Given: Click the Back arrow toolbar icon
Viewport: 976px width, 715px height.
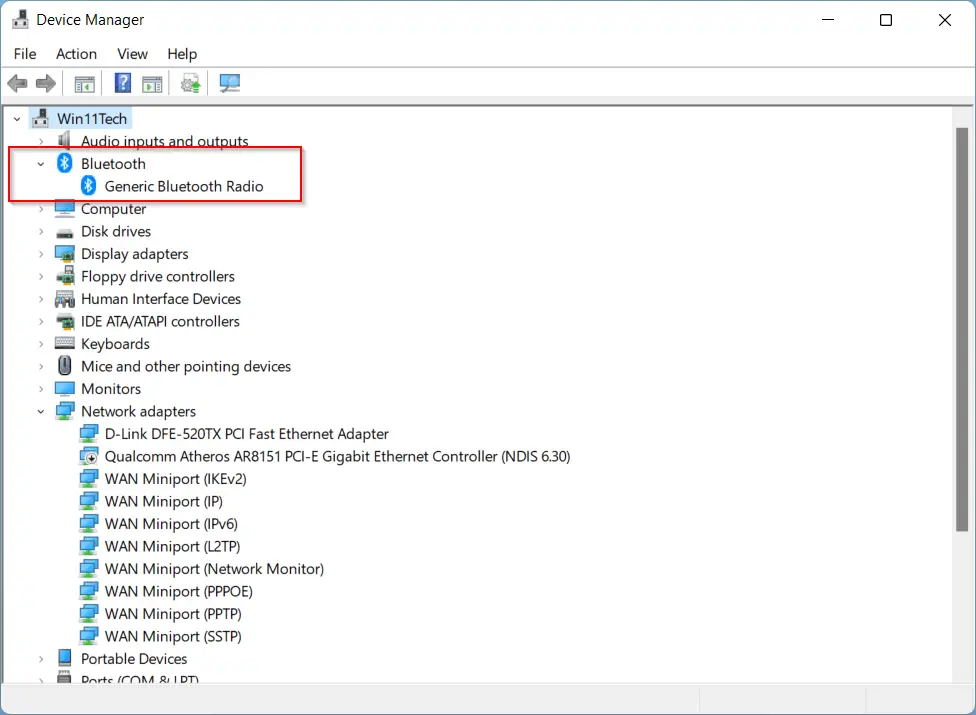Looking at the screenshot, I should pyautogui.click(x=17, y=83).
